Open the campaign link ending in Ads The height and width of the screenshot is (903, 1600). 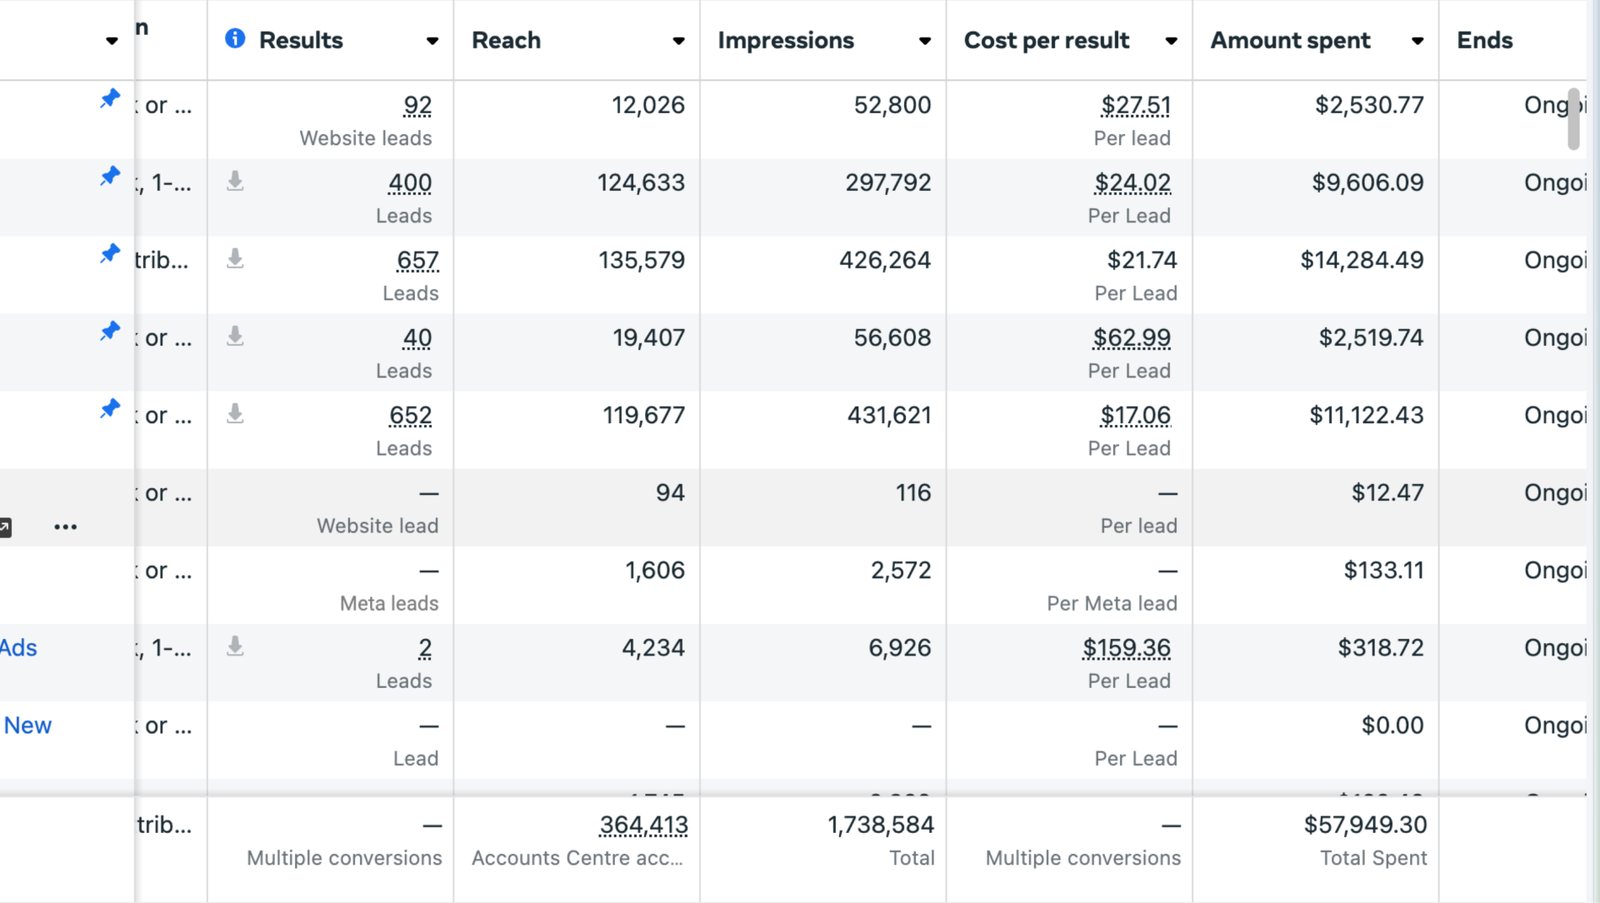coord(18,648)
